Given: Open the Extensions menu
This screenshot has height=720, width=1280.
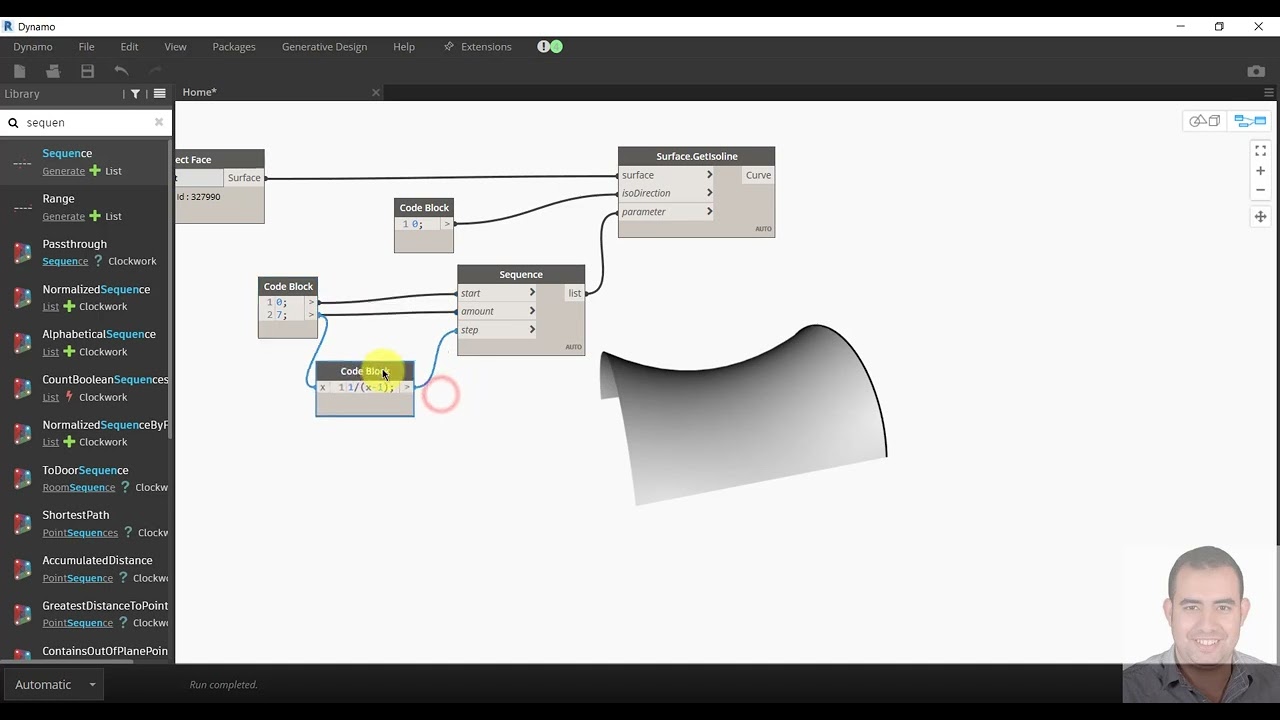Looking at the screenshot, I should tap(478, 47).
